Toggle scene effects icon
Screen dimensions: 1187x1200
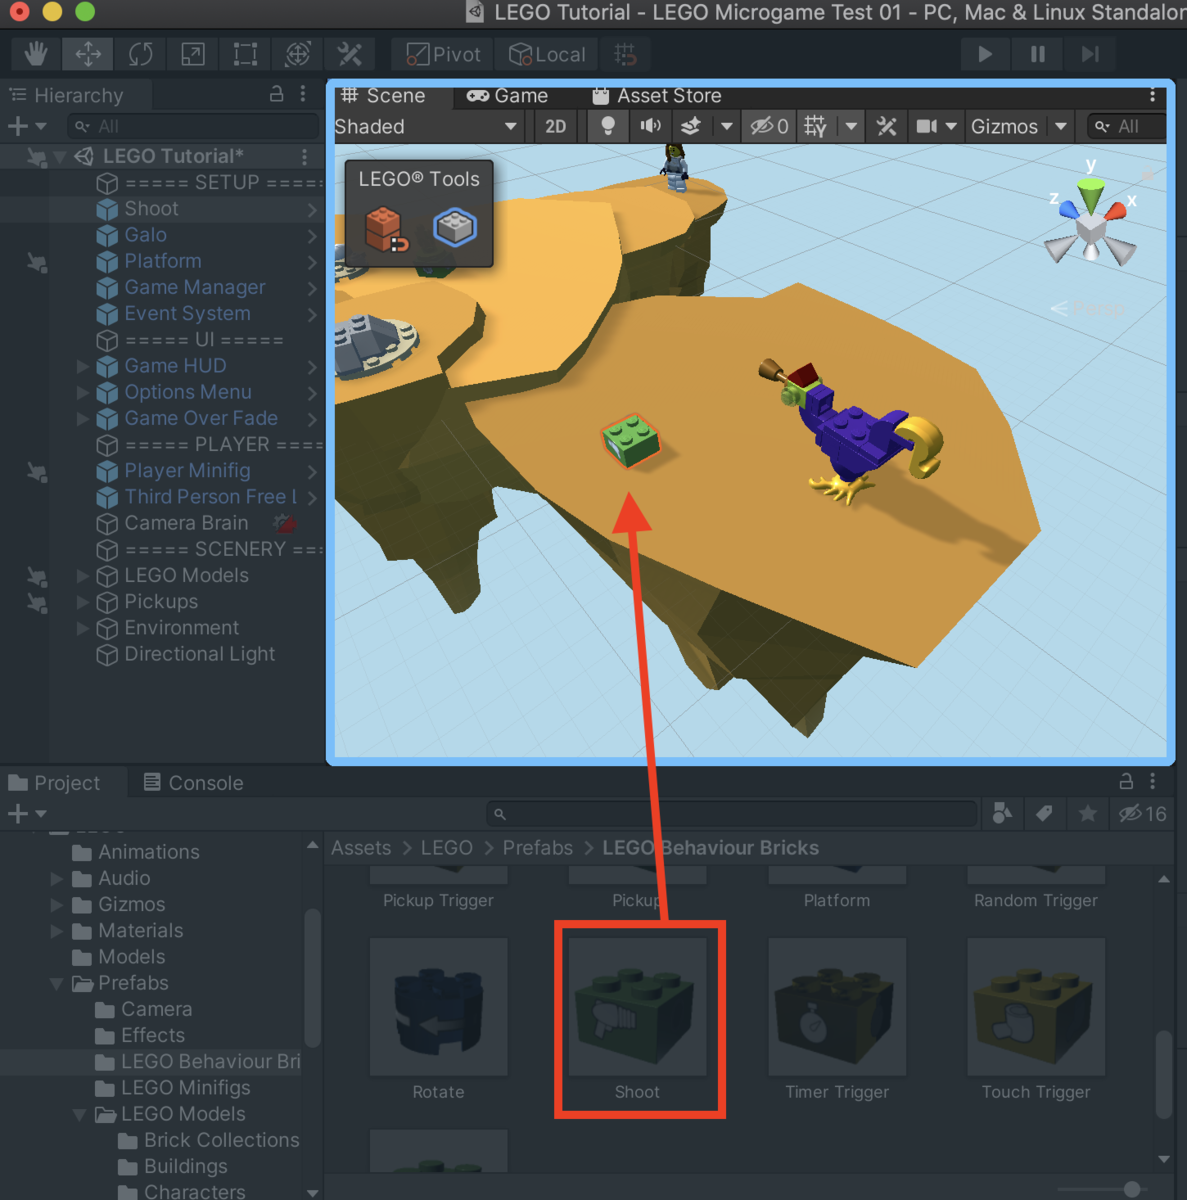(691, 126)
